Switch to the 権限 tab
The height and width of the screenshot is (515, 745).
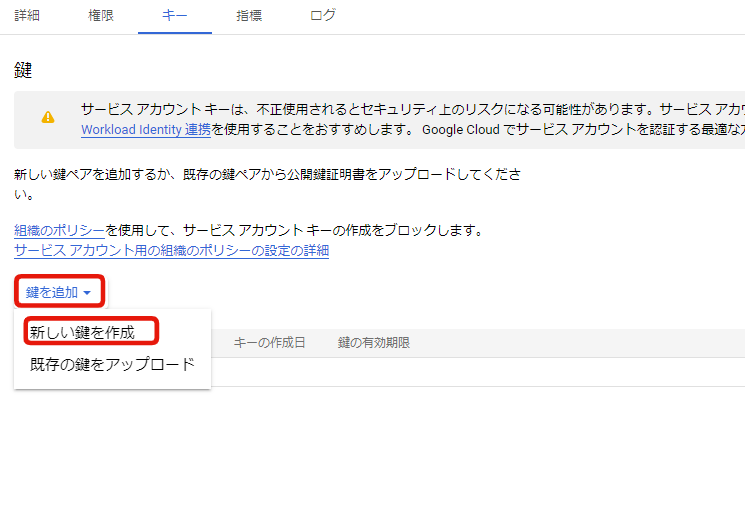click(101, 16)
